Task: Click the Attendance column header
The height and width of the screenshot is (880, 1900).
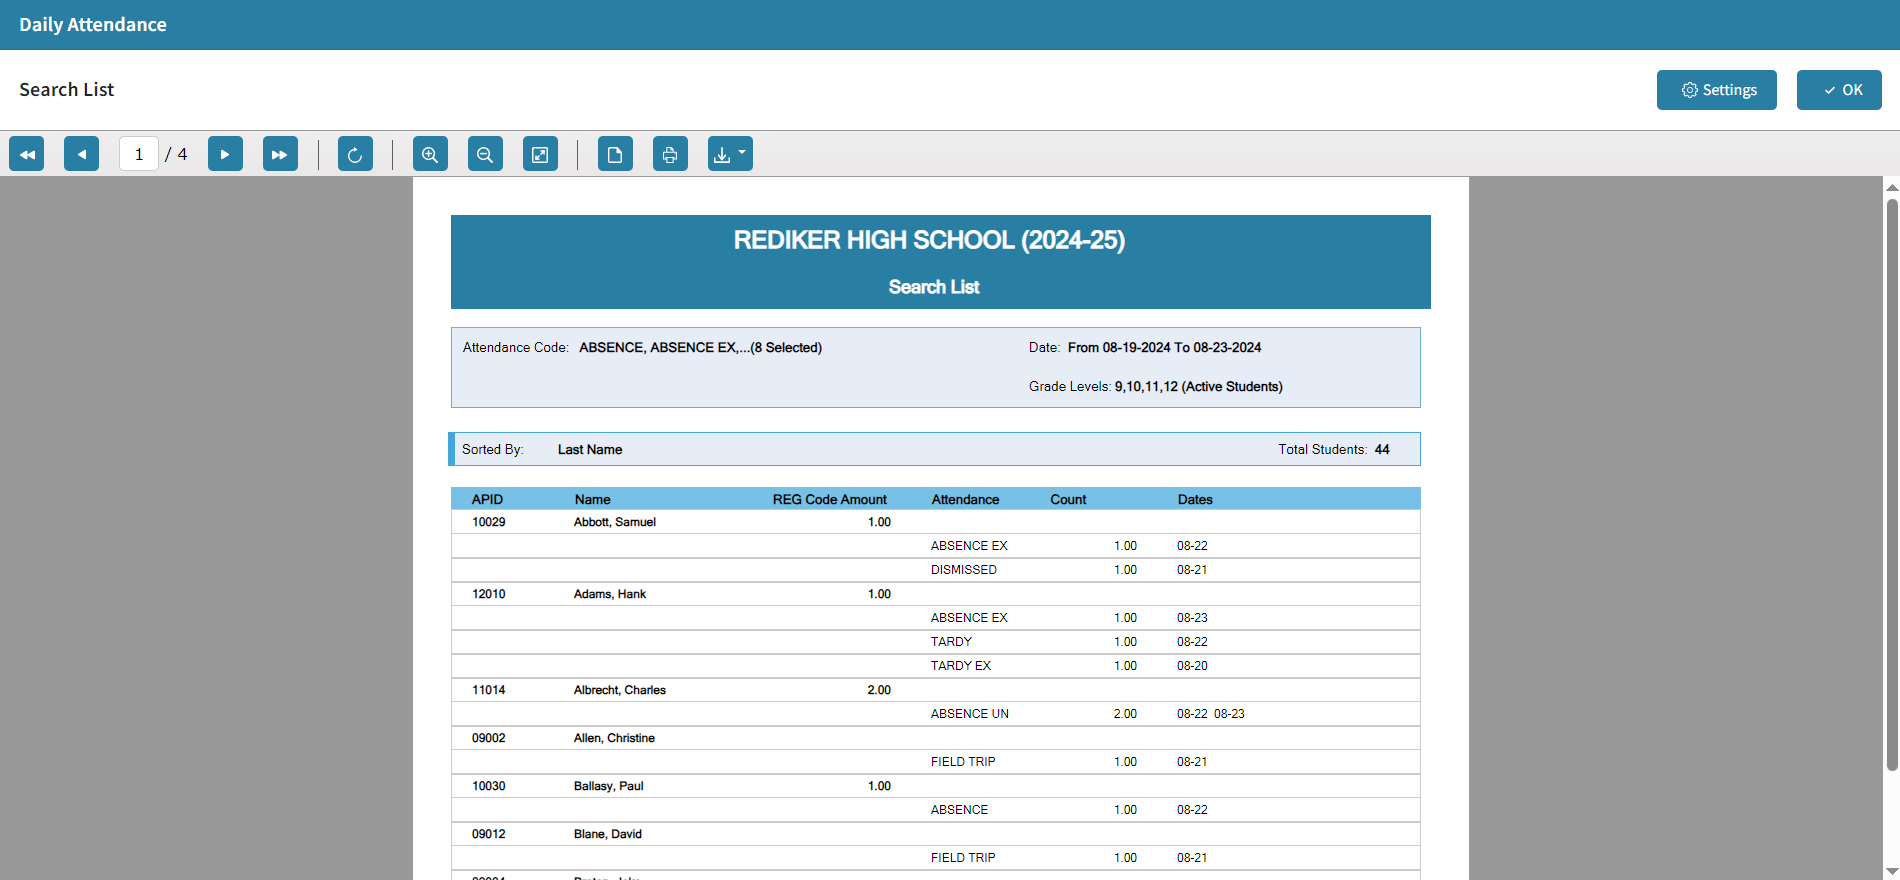Action: (x=966, y=499)
